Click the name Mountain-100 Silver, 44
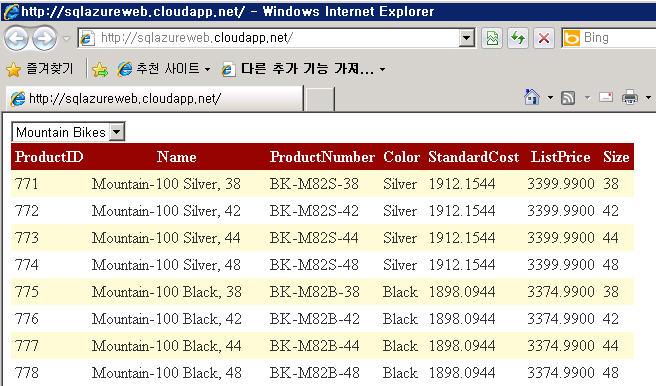Viewport: 656px width, 386px height. (x=166, y=238)
